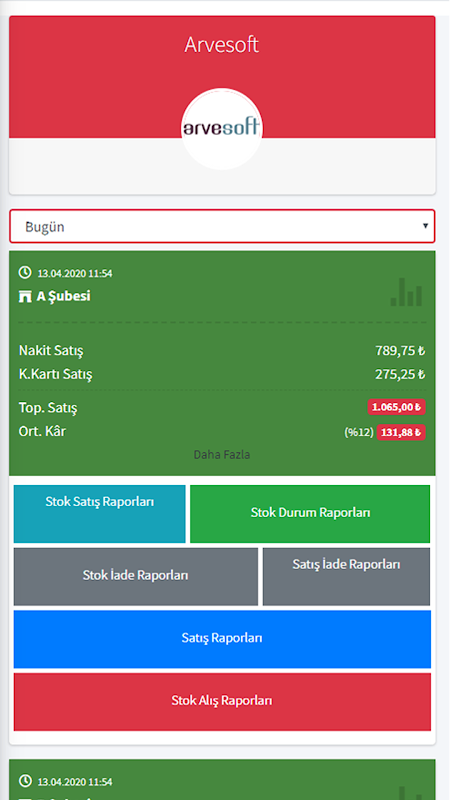Click the A Şubesi branch name
Screen dimensions: 450x800
pyautogui.click(x=63, y=296)
